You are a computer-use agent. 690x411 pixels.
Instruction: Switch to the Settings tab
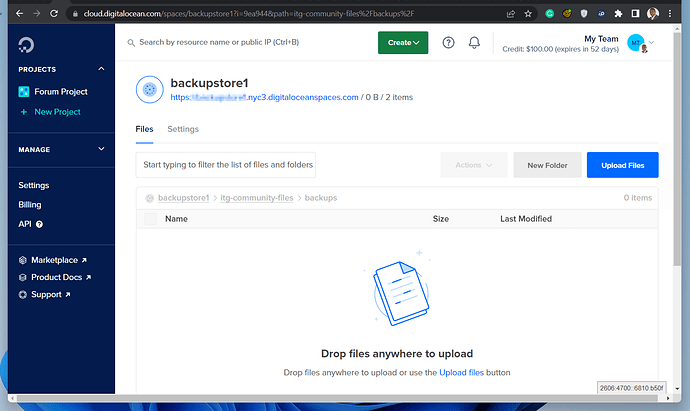pos(183,129)
